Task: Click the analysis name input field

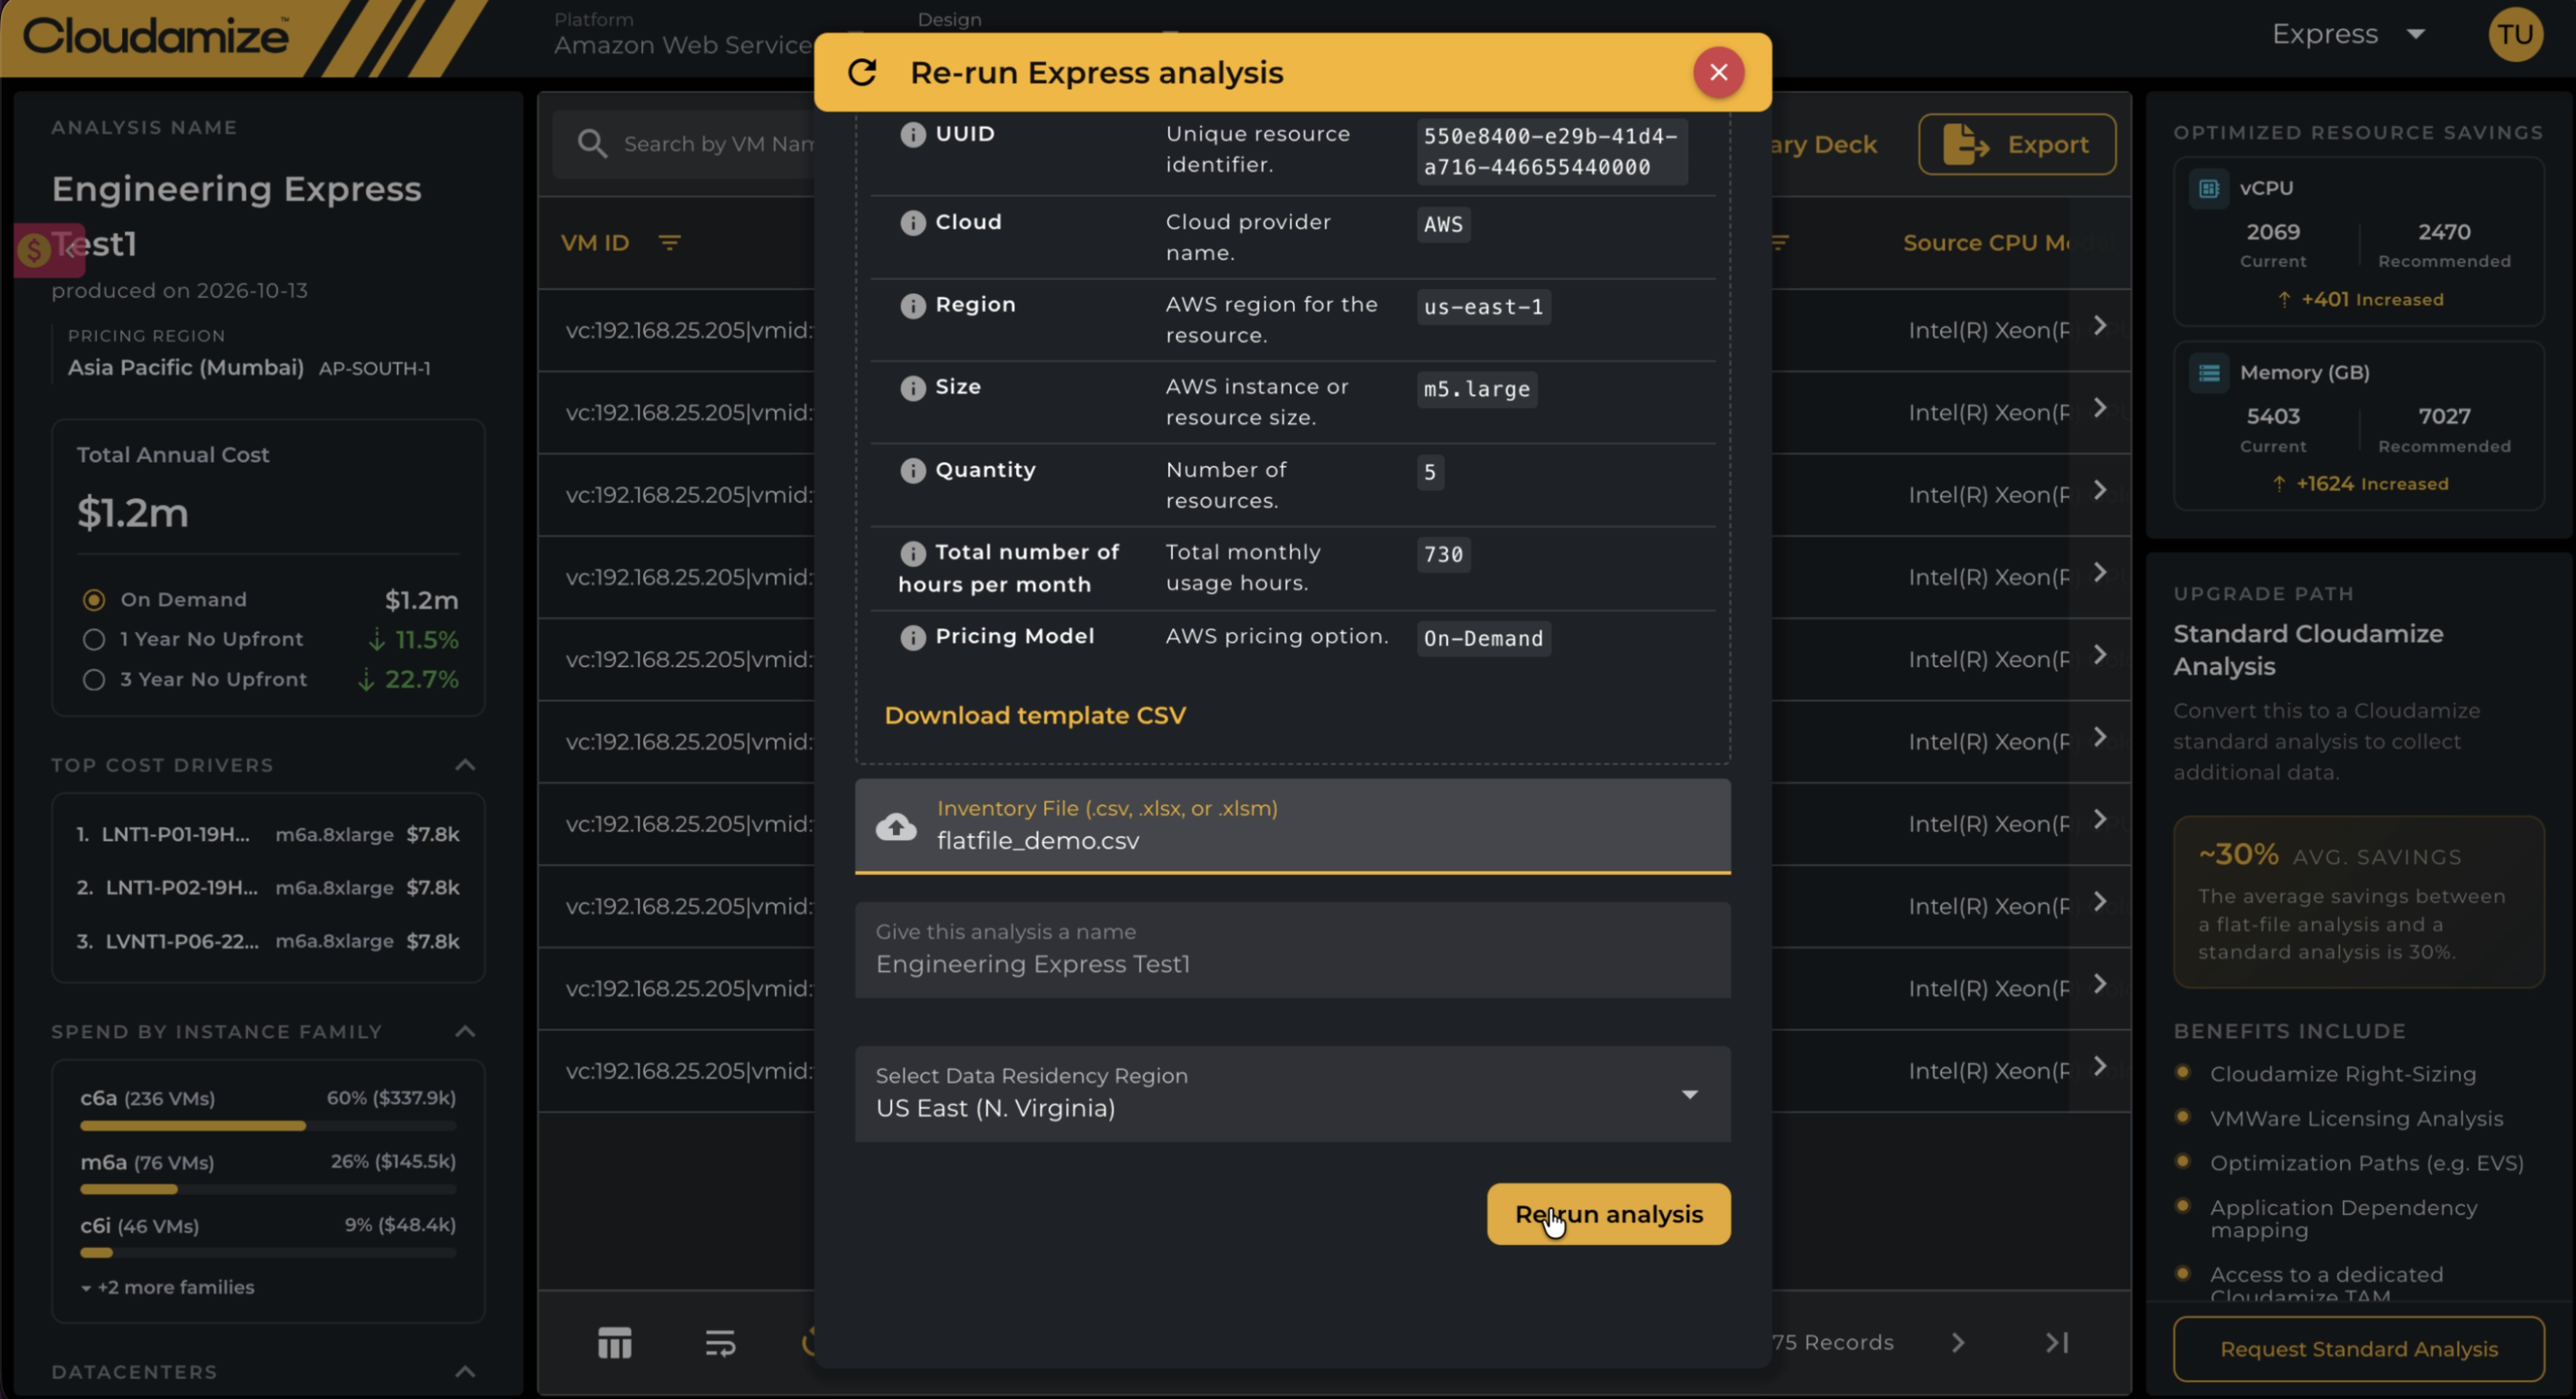Action: point(1292,950)
